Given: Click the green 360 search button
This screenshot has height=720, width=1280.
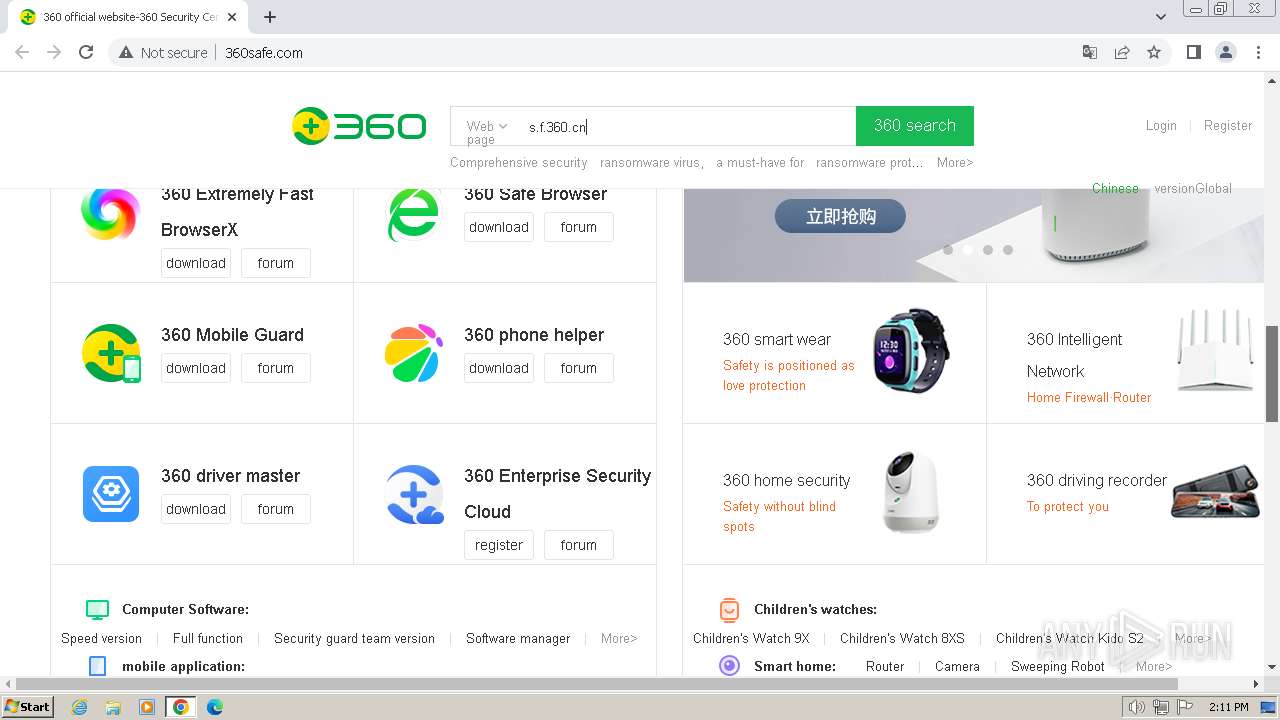Looking at the screenshot, I should (x=915, y=126).
